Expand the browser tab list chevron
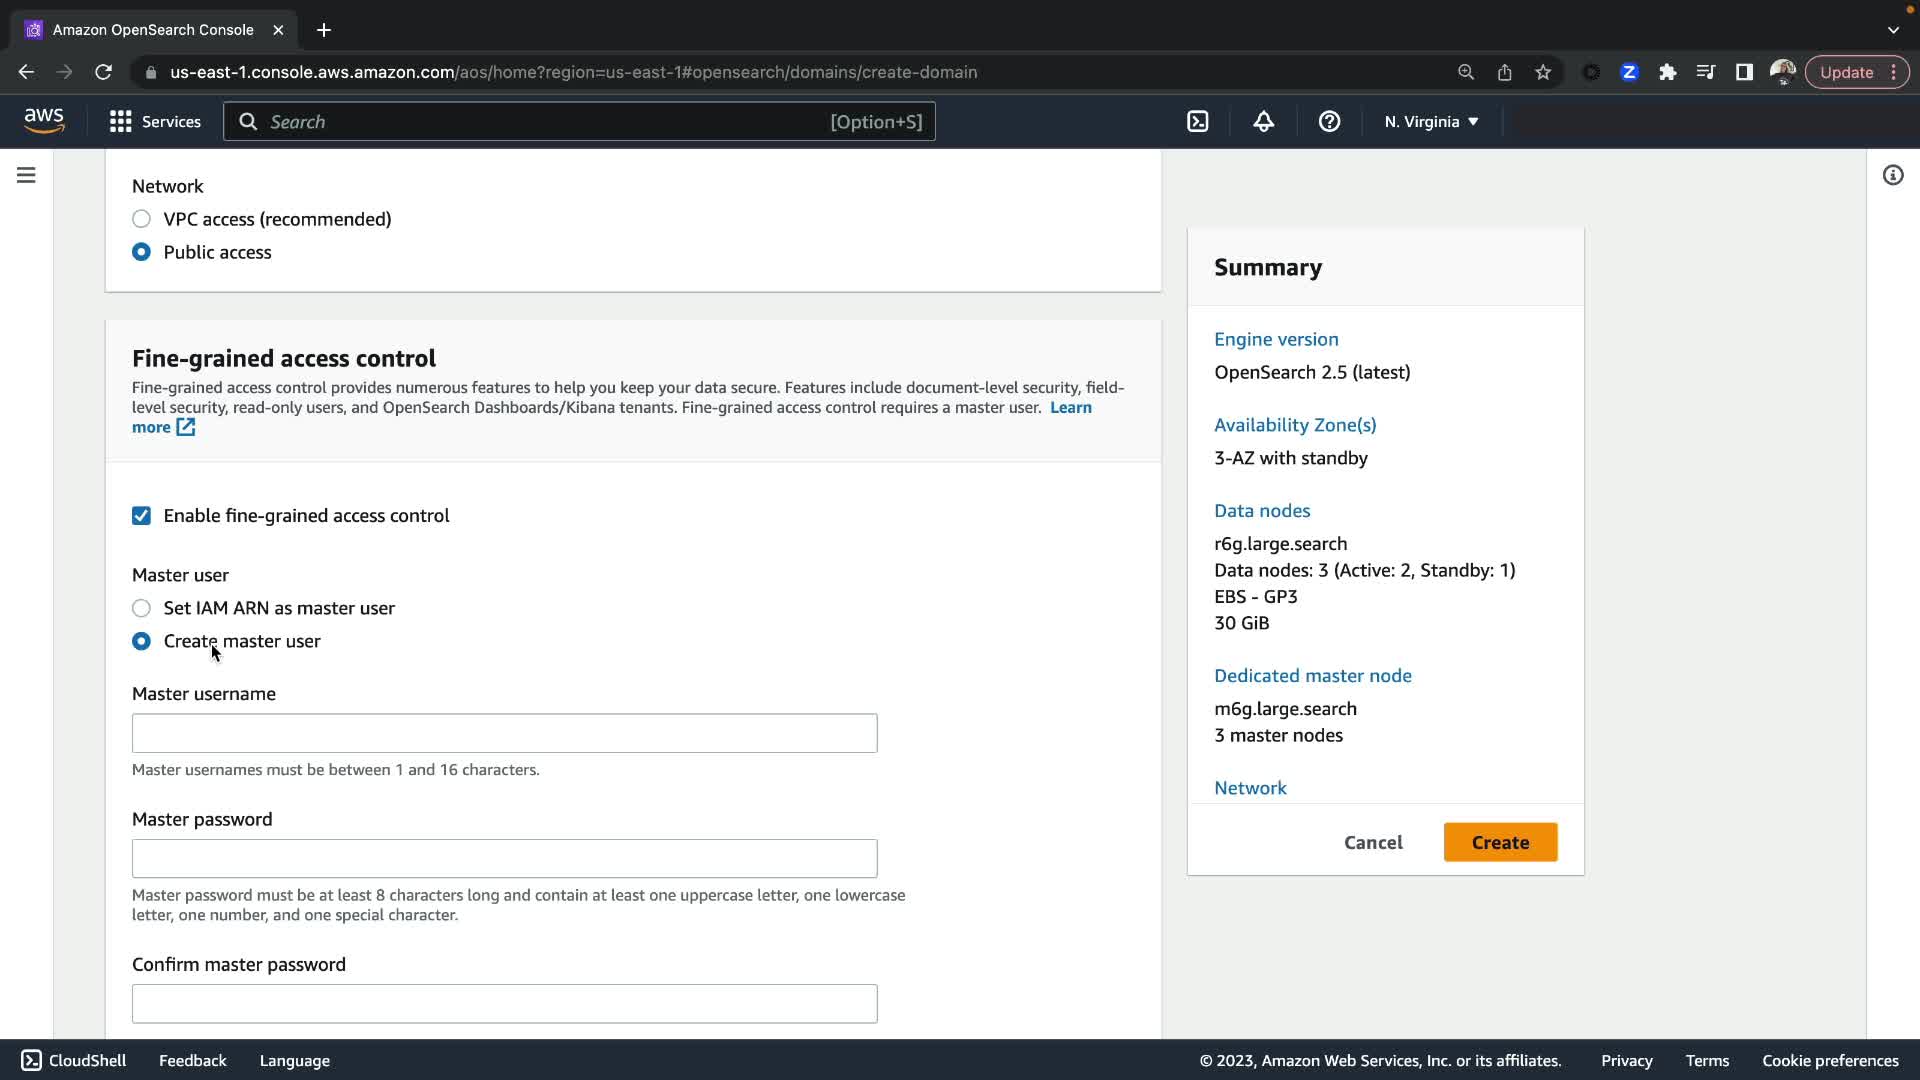 click(x=1893, y=30)
